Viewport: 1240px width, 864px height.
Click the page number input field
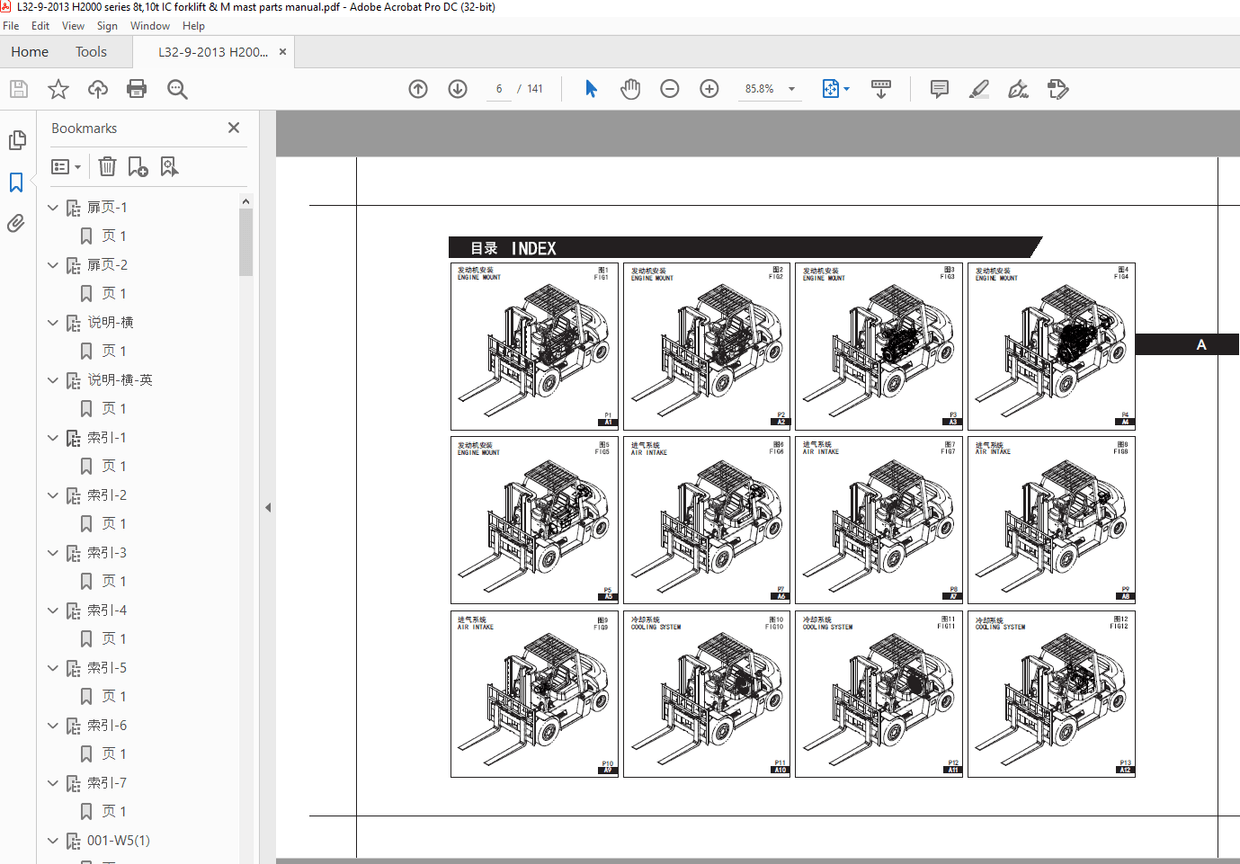pyautogui.click(x=498, y=88)
